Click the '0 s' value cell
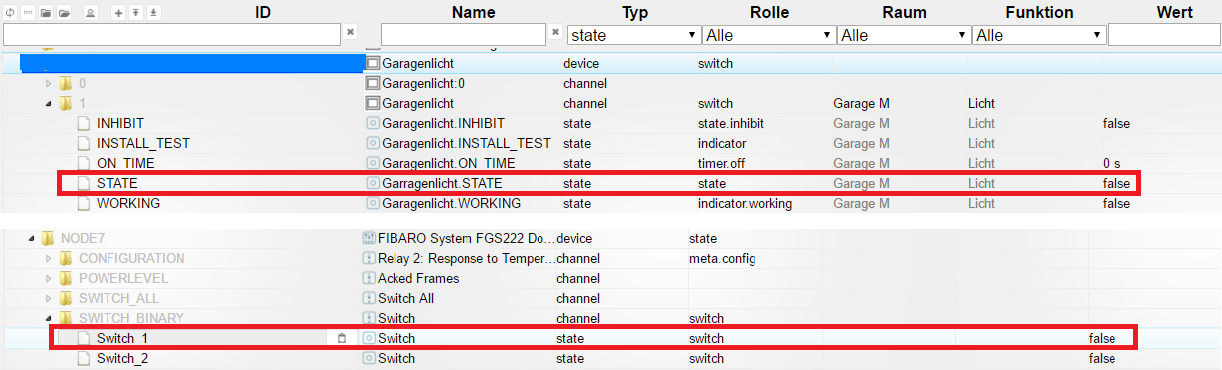This screenshot has width=1222, height=370. pyautogui.click(x=1112, y=163)
